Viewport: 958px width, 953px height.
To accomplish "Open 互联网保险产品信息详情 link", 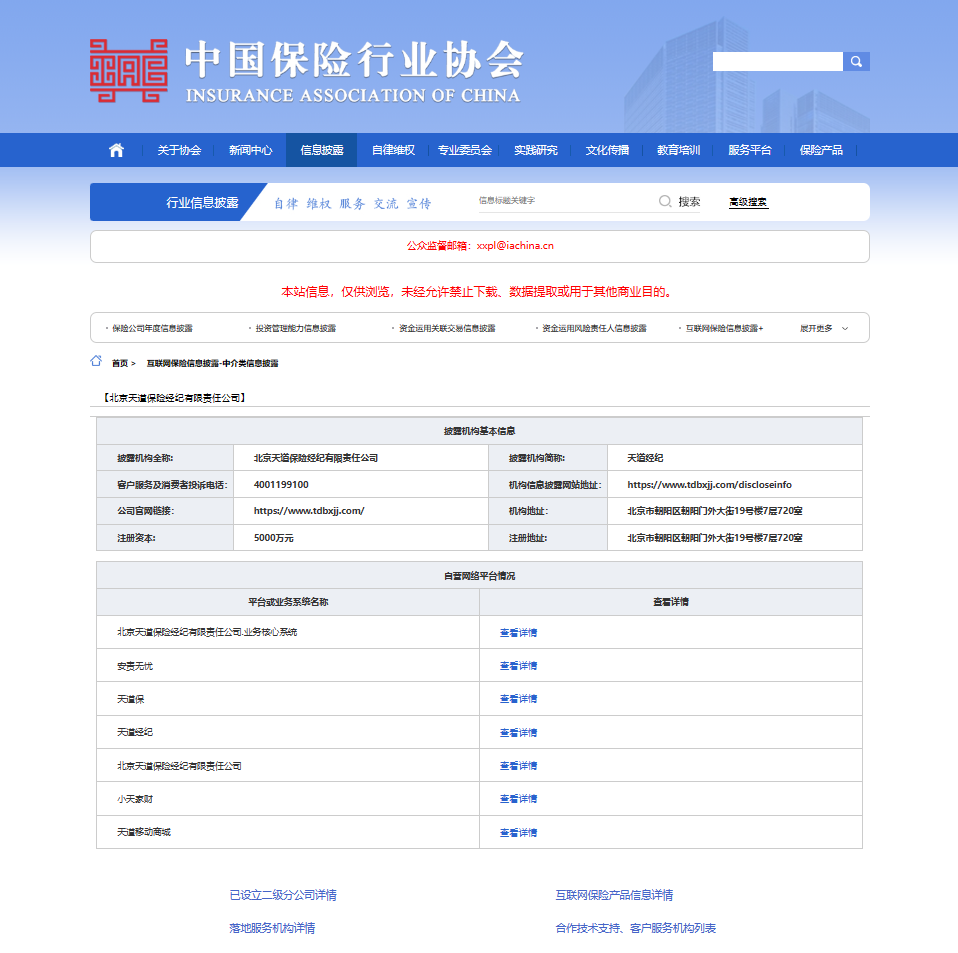I will point(614,895).
